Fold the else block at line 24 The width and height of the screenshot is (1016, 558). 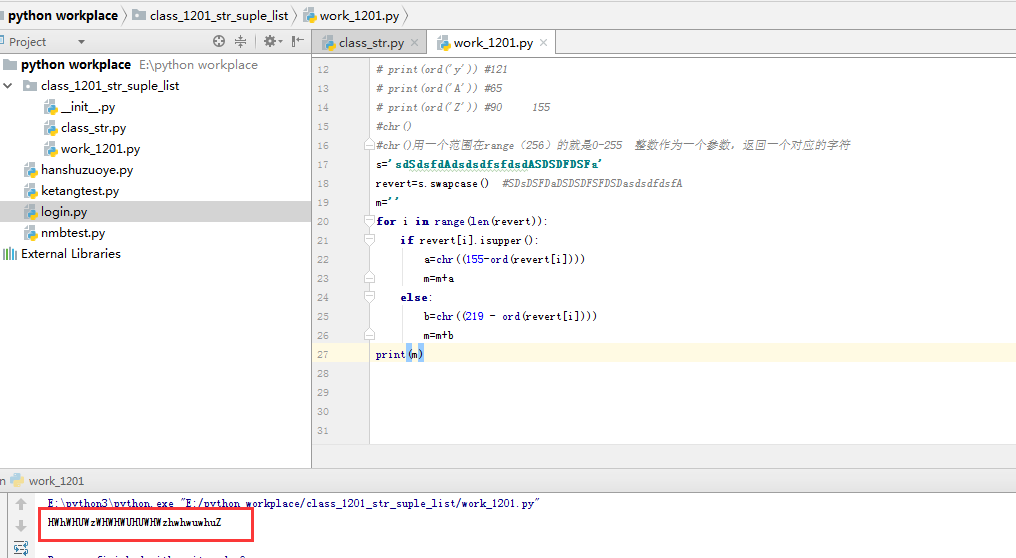[x=368, y=297]
